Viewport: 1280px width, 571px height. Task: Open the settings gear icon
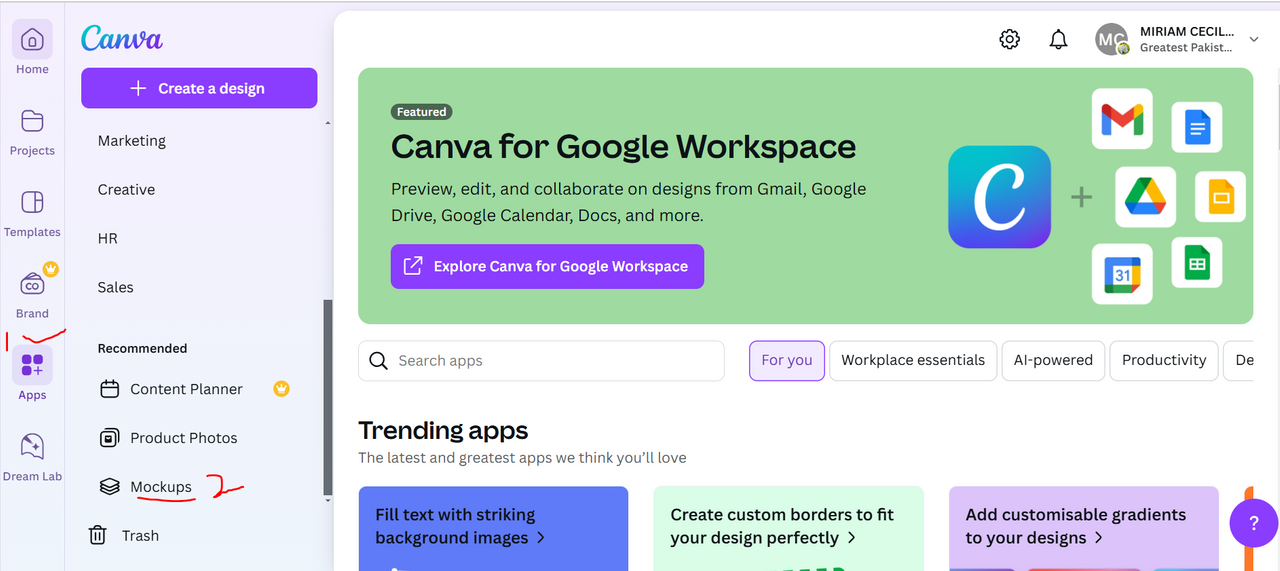click(1010, 39)
